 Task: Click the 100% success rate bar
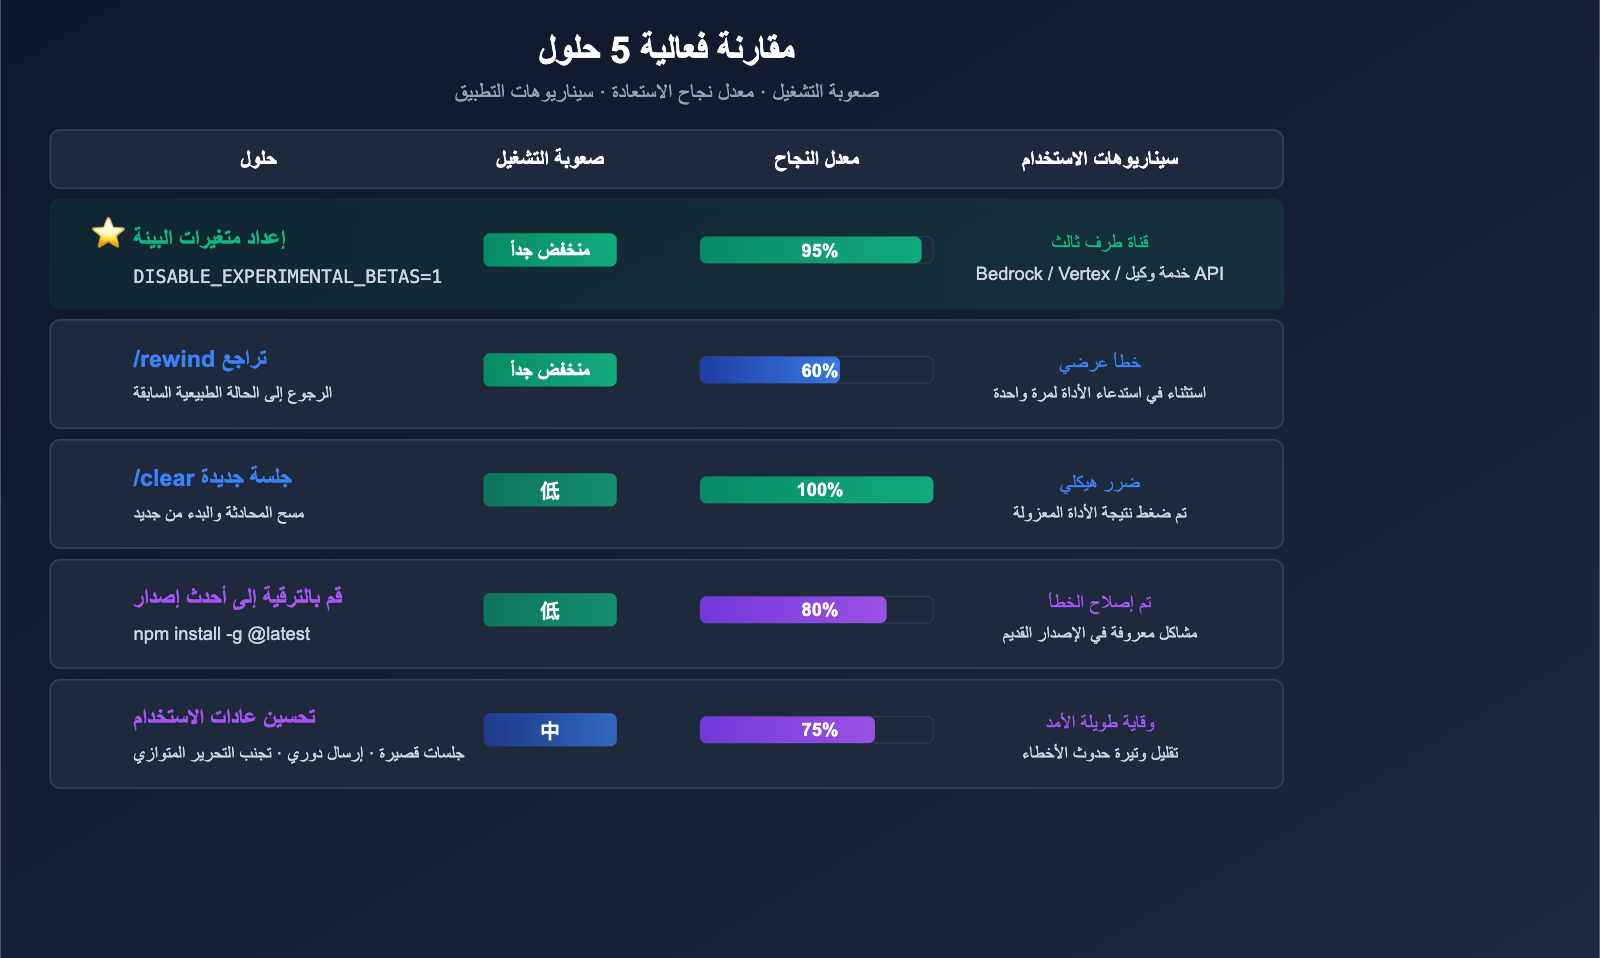(x=816, y=490)
